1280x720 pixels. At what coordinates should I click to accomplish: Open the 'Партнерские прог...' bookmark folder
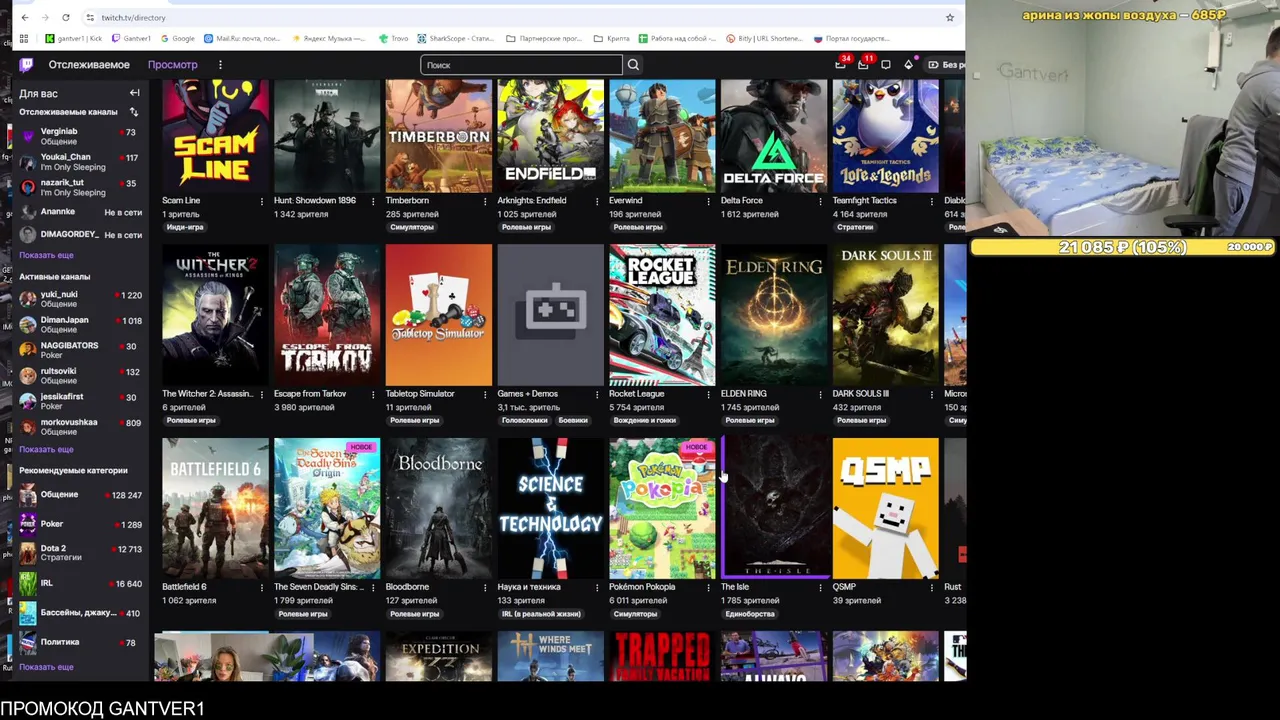click(x=543, y=39)
